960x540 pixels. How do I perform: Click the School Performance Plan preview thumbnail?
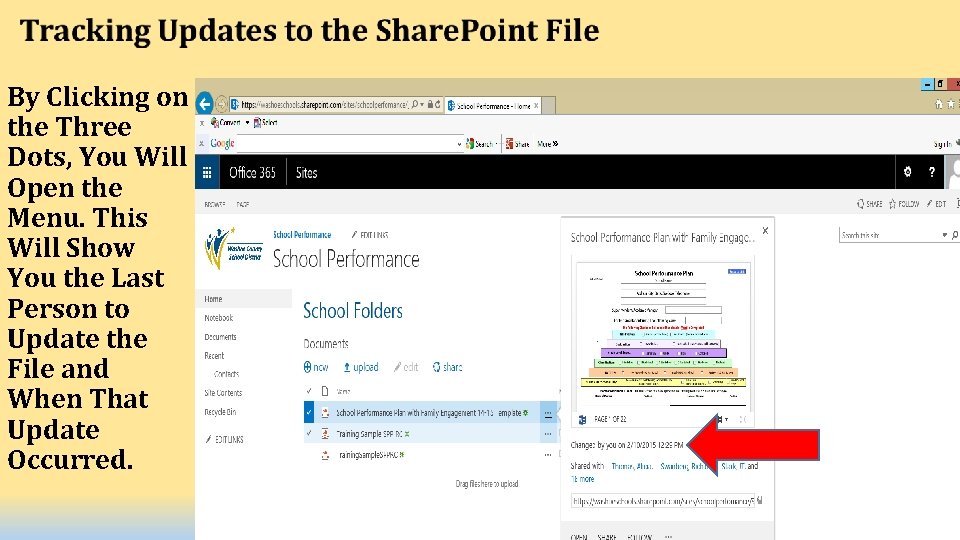pos(663,333)
